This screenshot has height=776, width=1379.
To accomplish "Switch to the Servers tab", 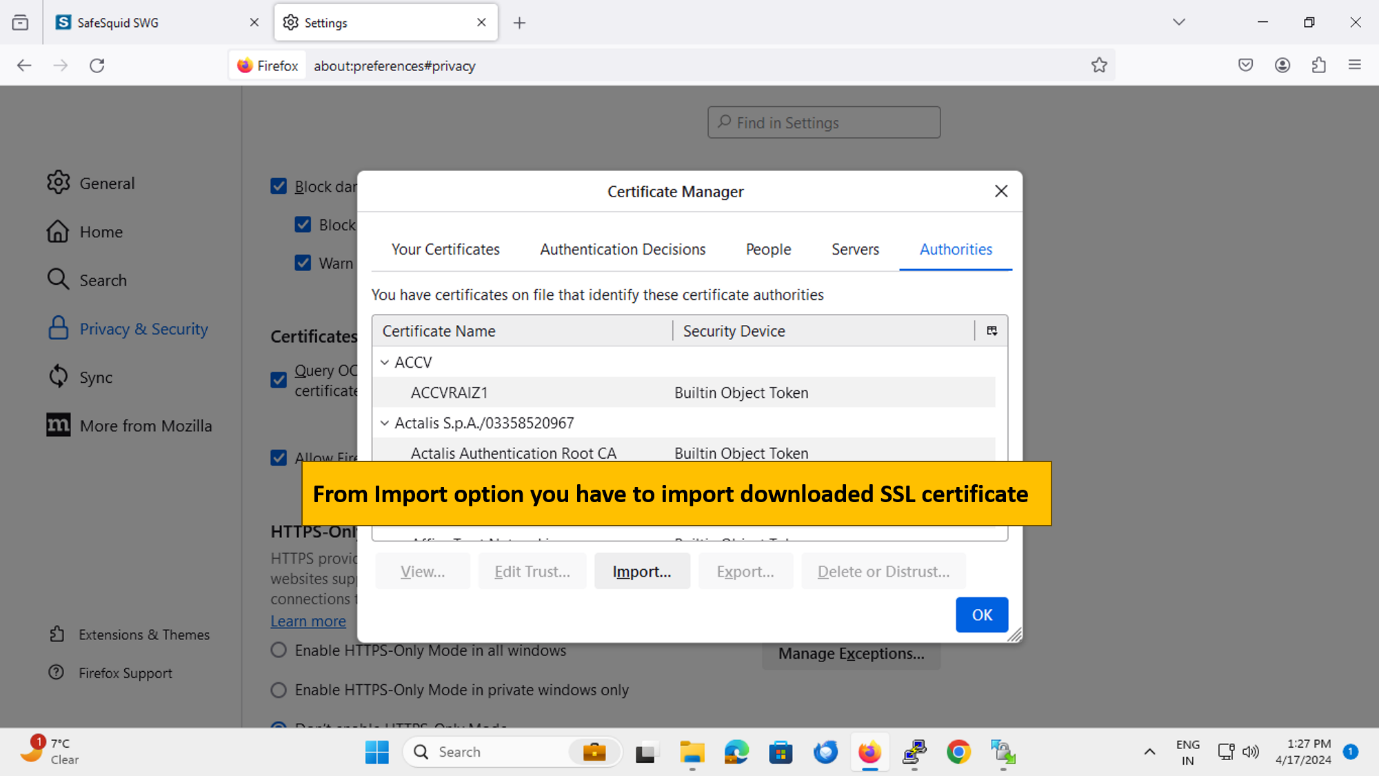I will coord(855,250).
